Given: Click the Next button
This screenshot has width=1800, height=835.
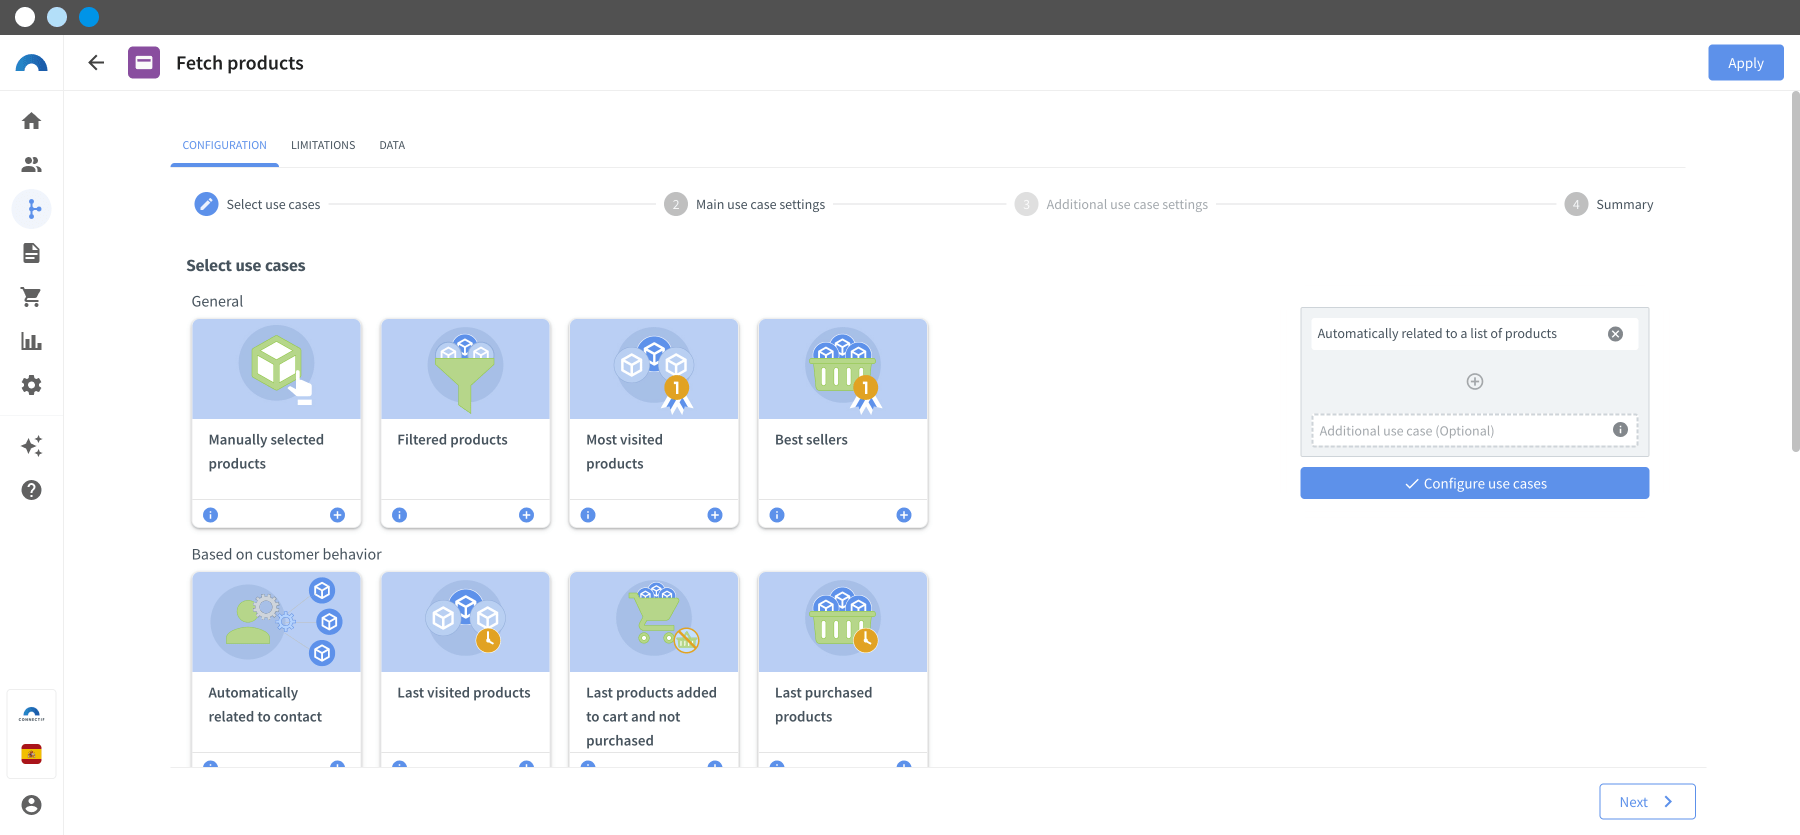Looking at the screenshot, I should 1647,801.
